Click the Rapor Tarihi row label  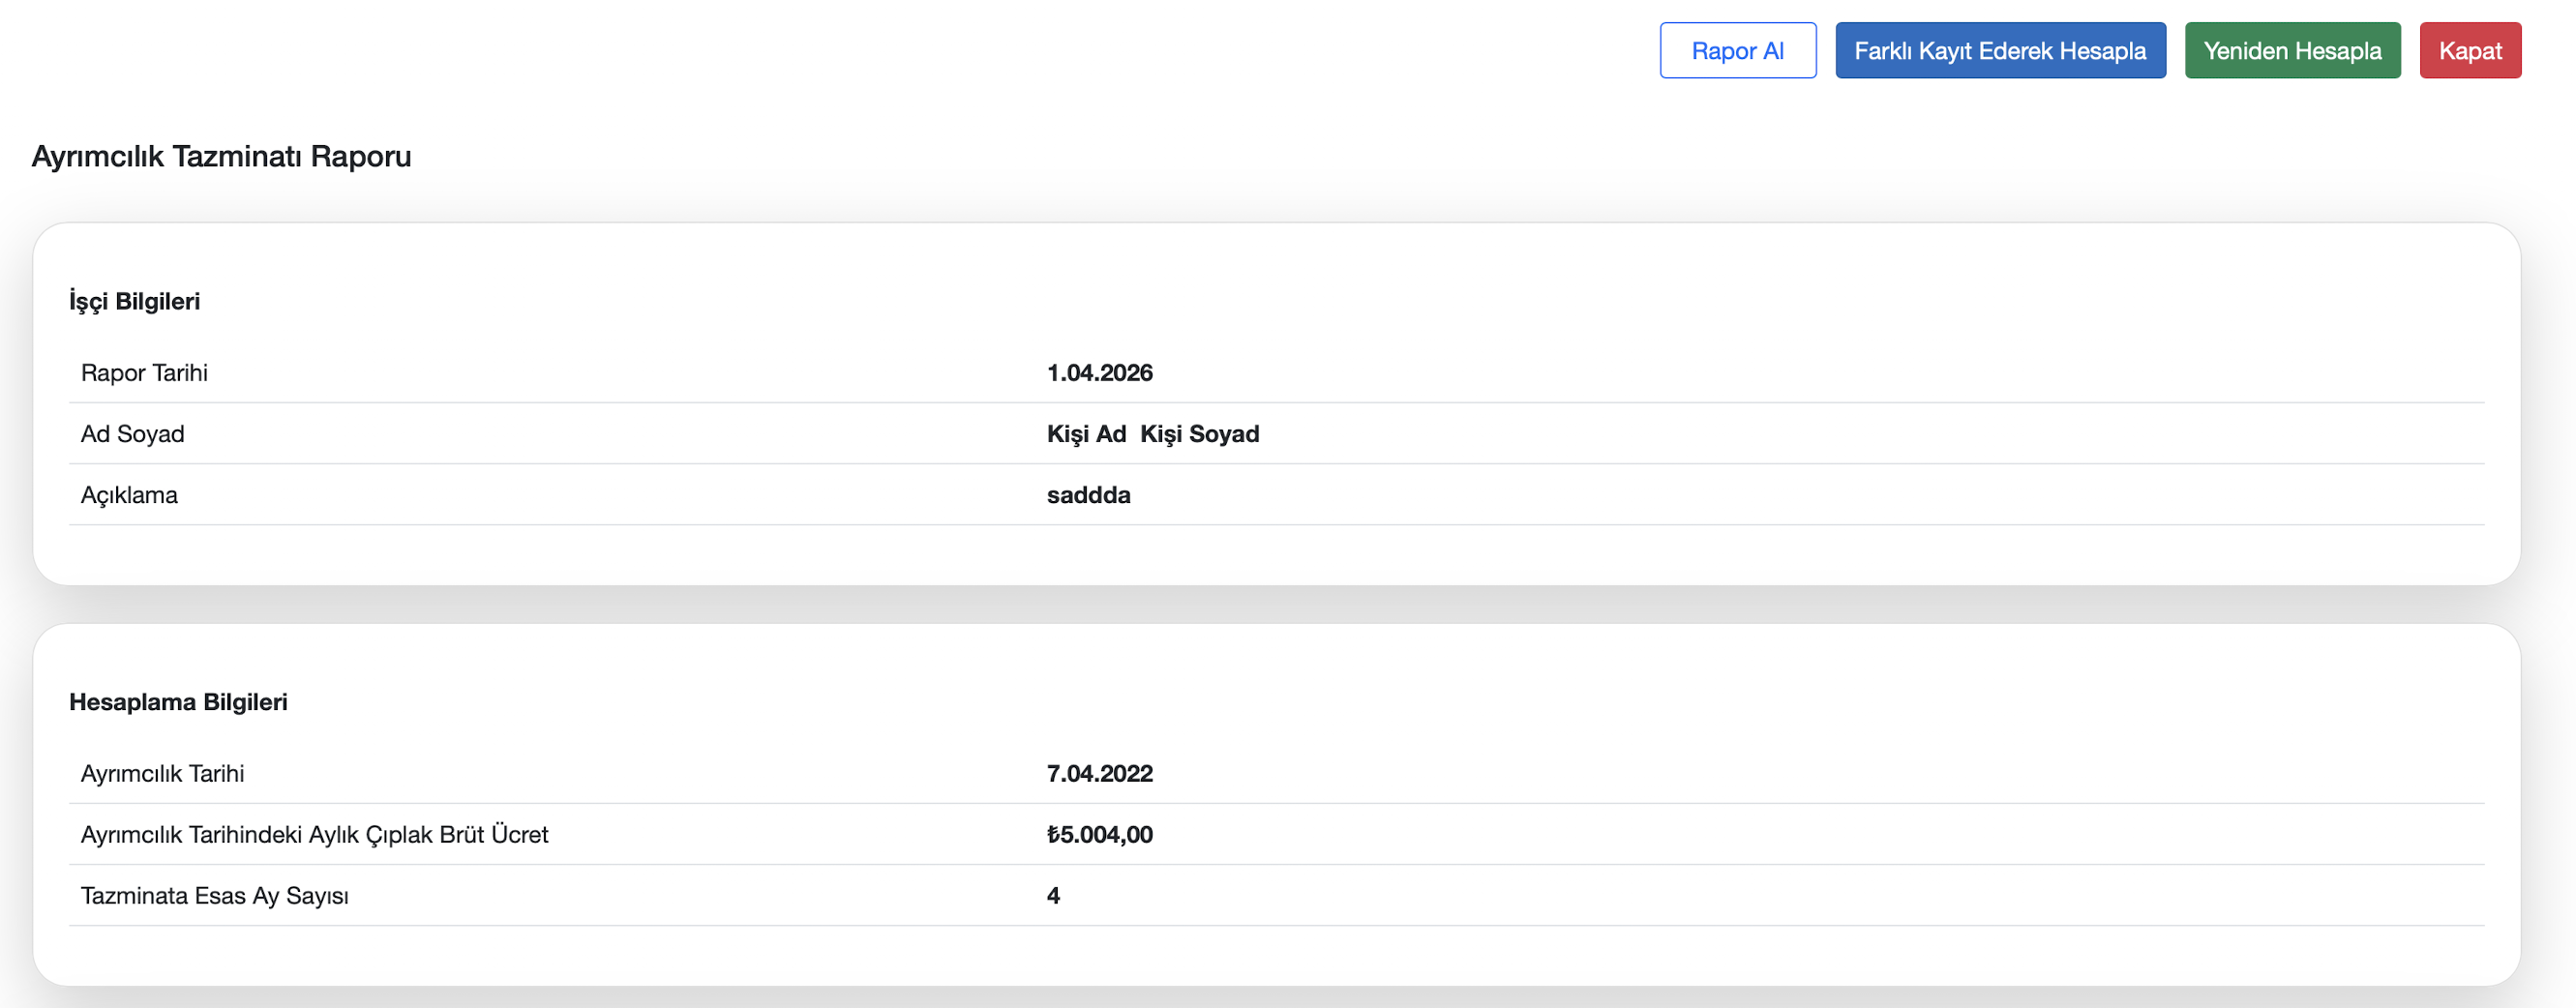tap(144, 373)
